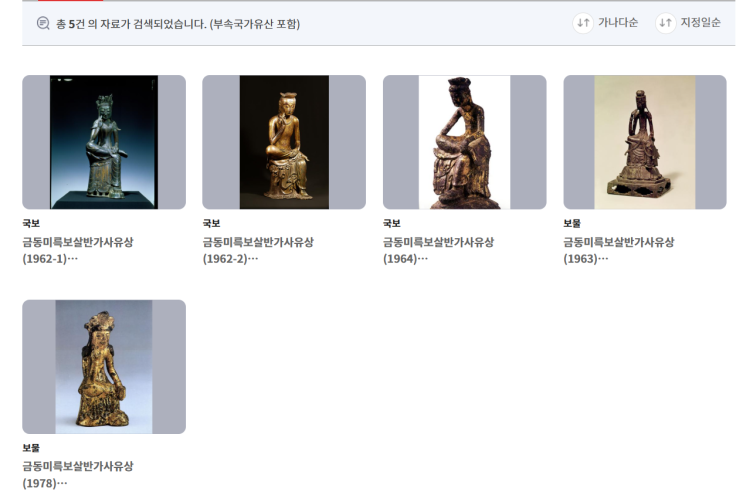
Task: Click 보물 label above the (1963) title
Action: (572, 223)
